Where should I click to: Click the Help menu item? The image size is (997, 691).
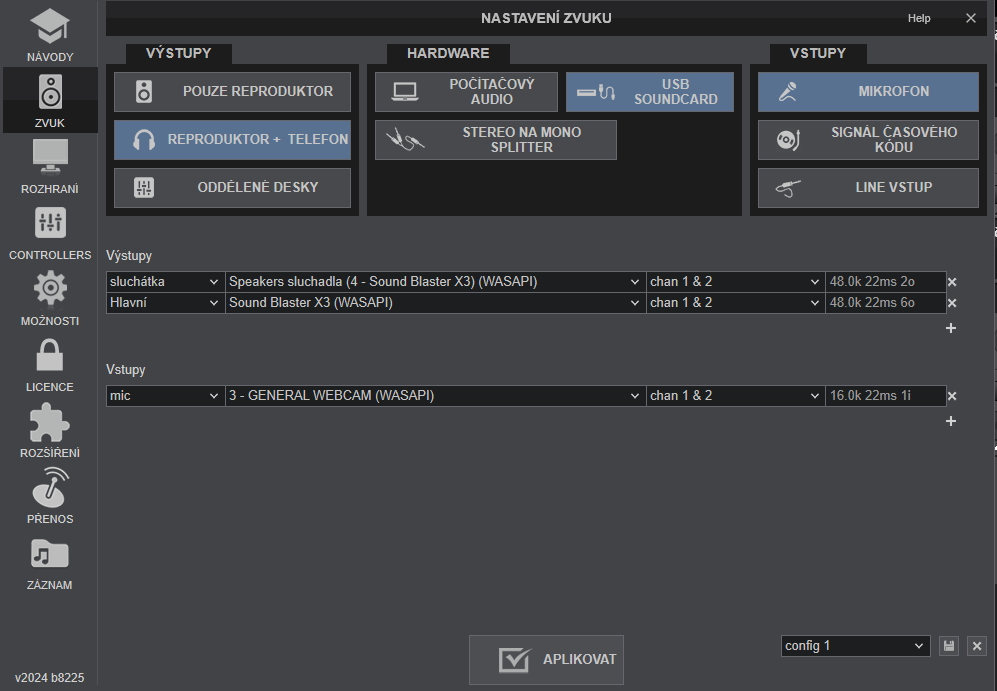coord(918,18)
